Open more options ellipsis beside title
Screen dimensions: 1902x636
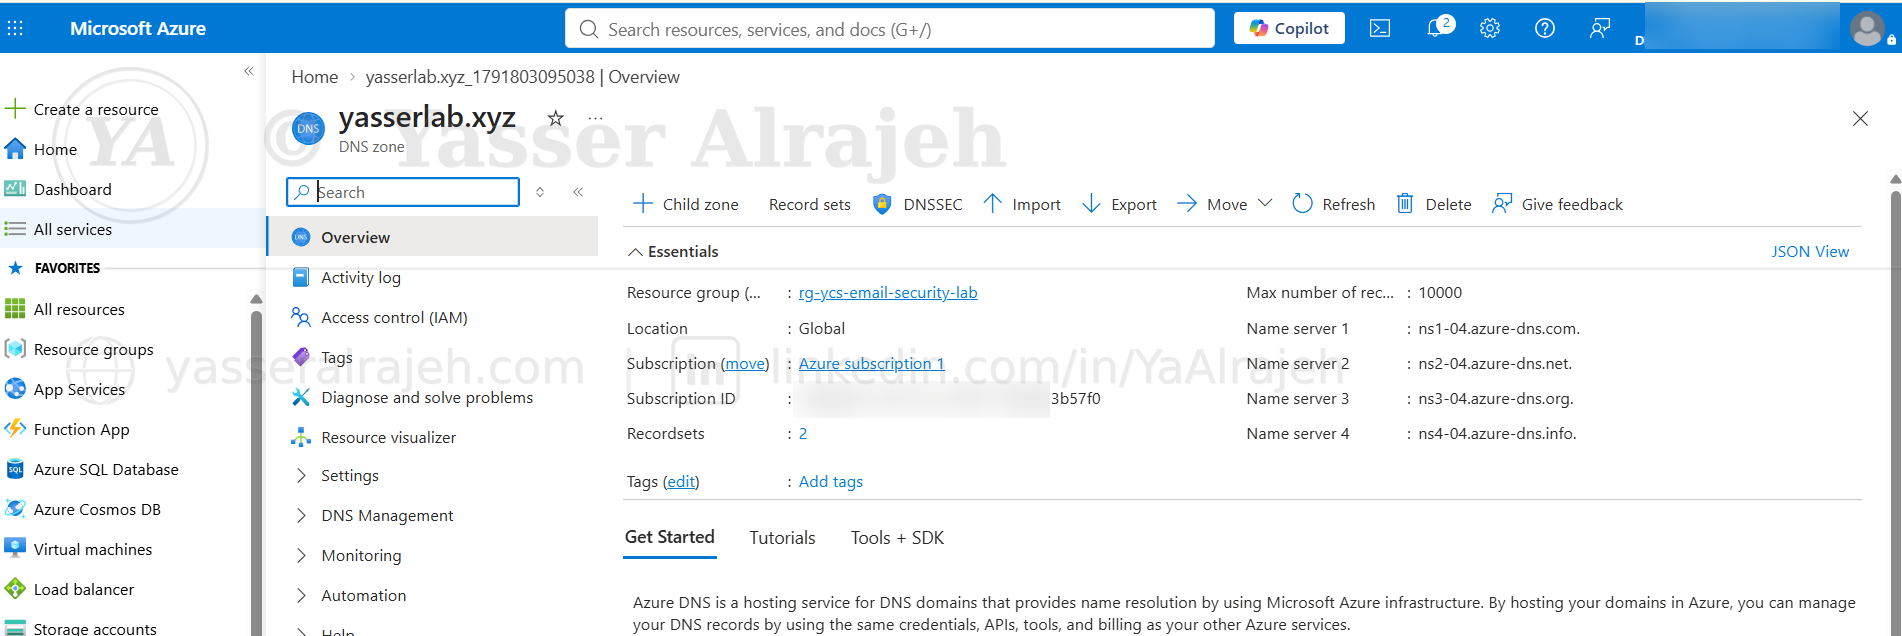coord(595,118)
